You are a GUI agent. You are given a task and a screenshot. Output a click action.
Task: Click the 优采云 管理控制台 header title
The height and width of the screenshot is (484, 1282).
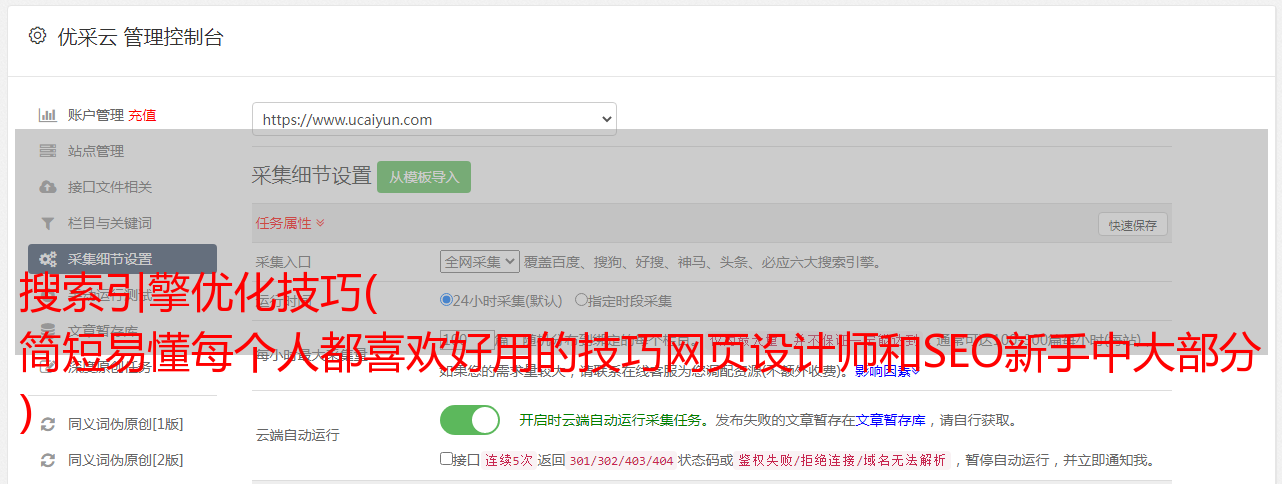coord(140,37)
